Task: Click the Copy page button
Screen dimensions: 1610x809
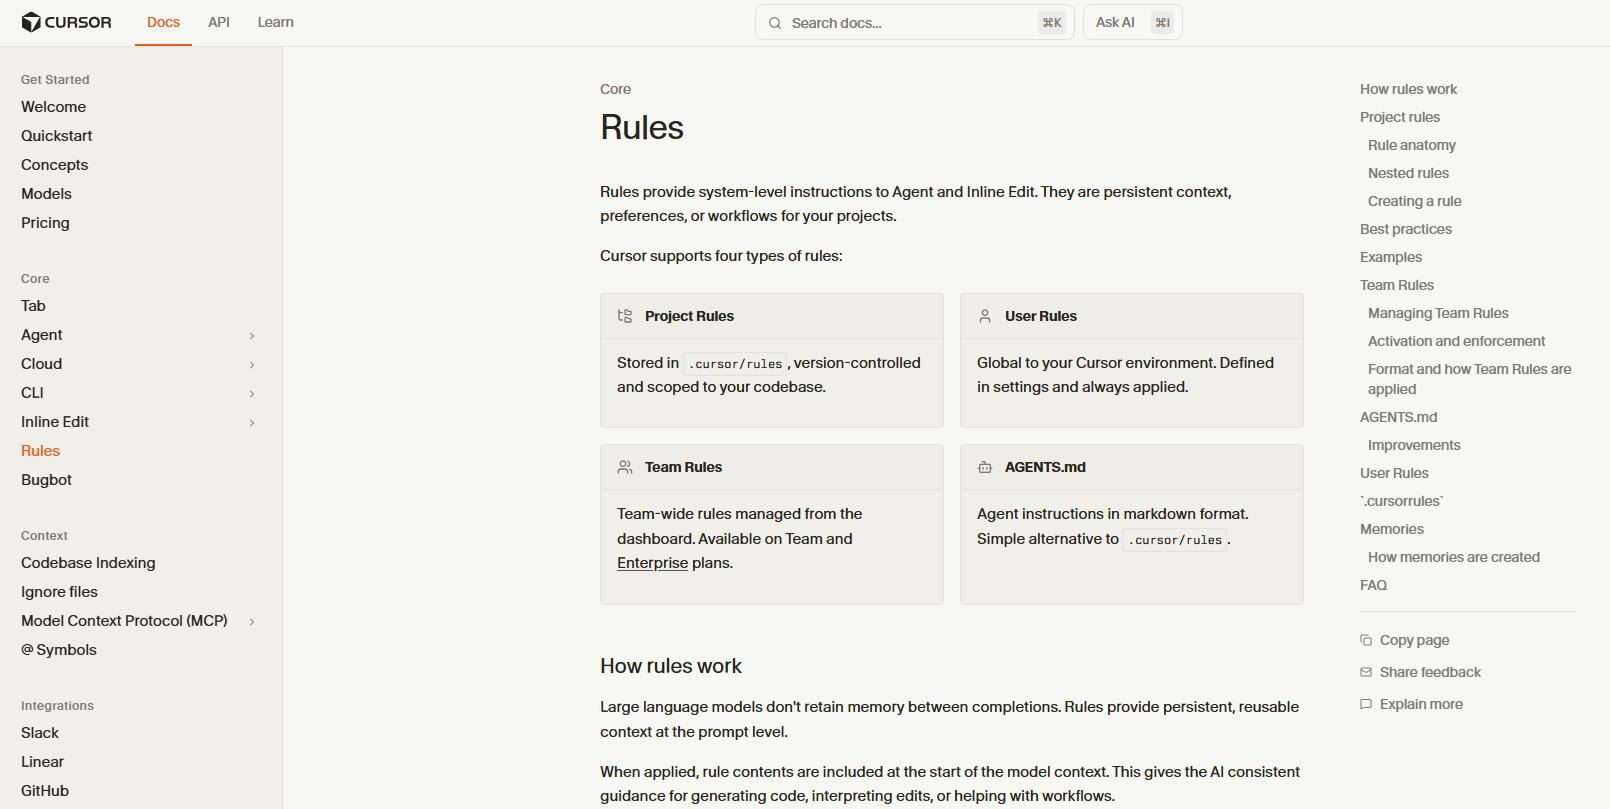Action: coord(1404,640)
